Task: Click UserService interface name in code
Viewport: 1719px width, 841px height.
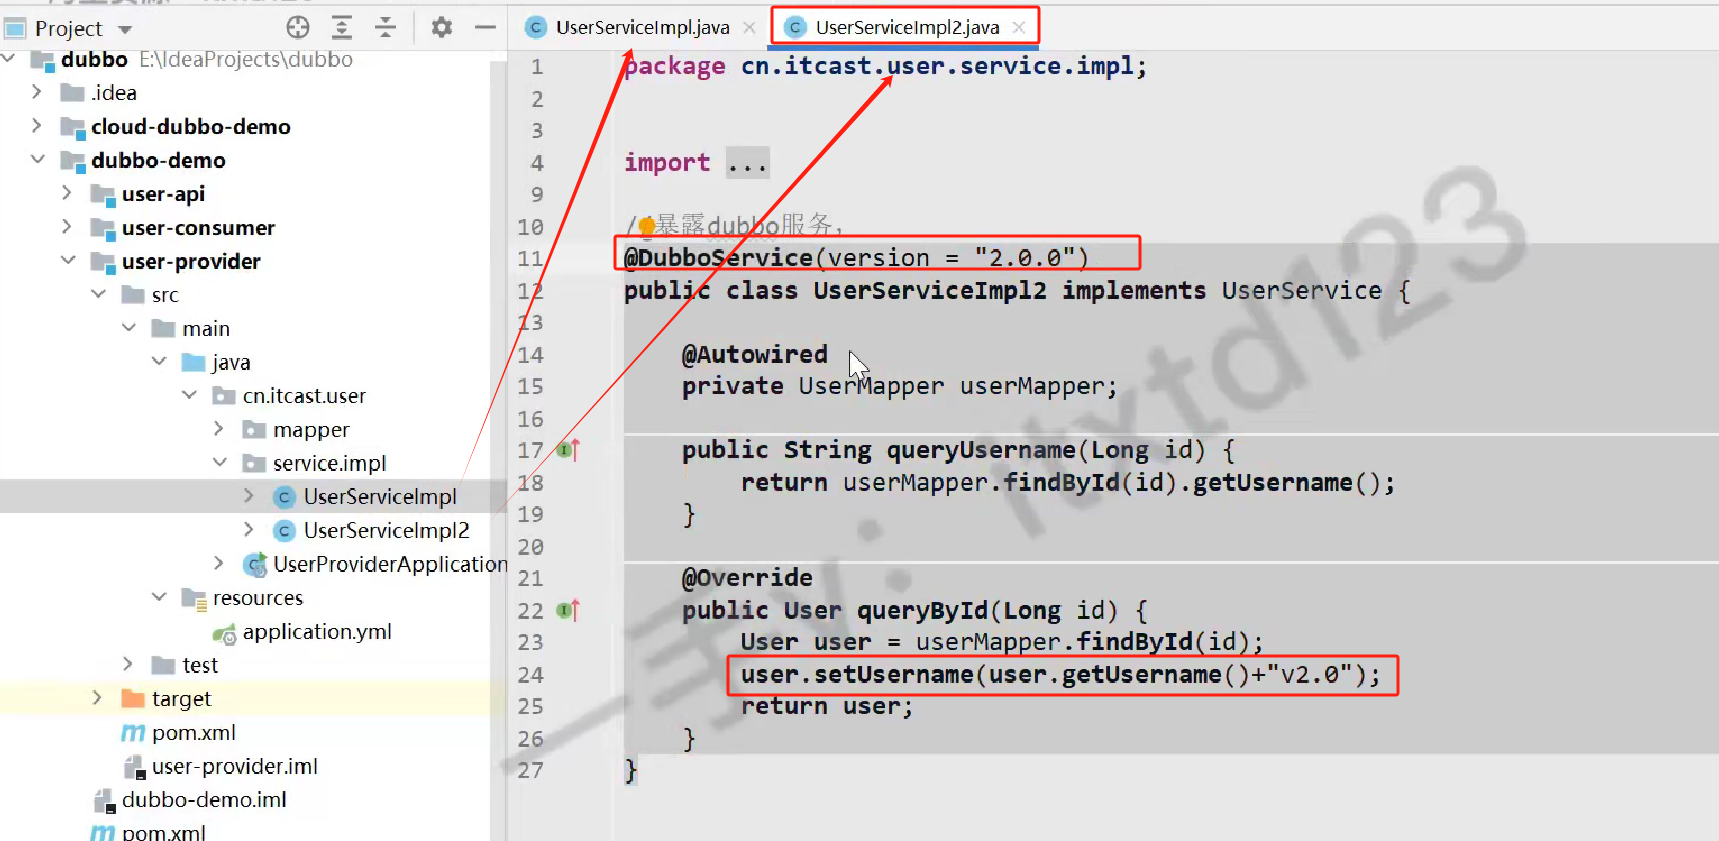Action: [x=1301, y=291]
